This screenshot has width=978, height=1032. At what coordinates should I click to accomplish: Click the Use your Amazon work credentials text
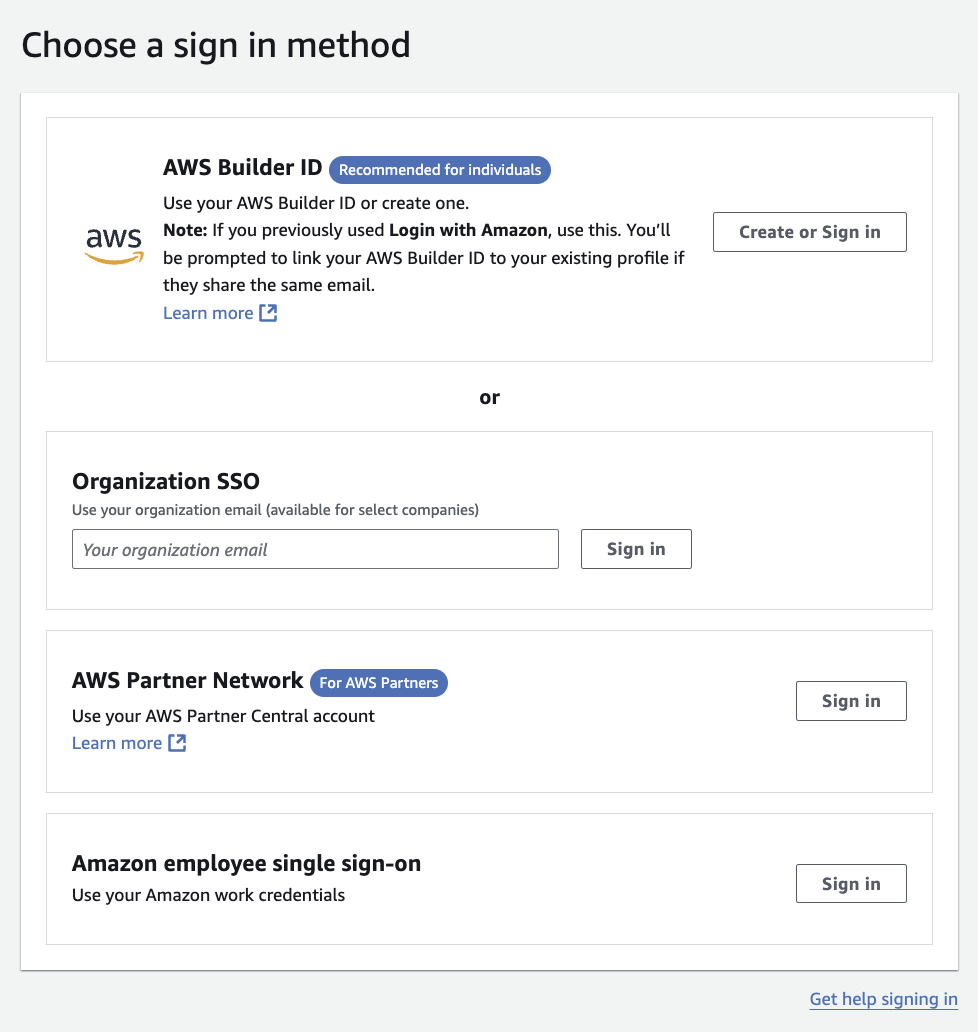pos(208,895)
